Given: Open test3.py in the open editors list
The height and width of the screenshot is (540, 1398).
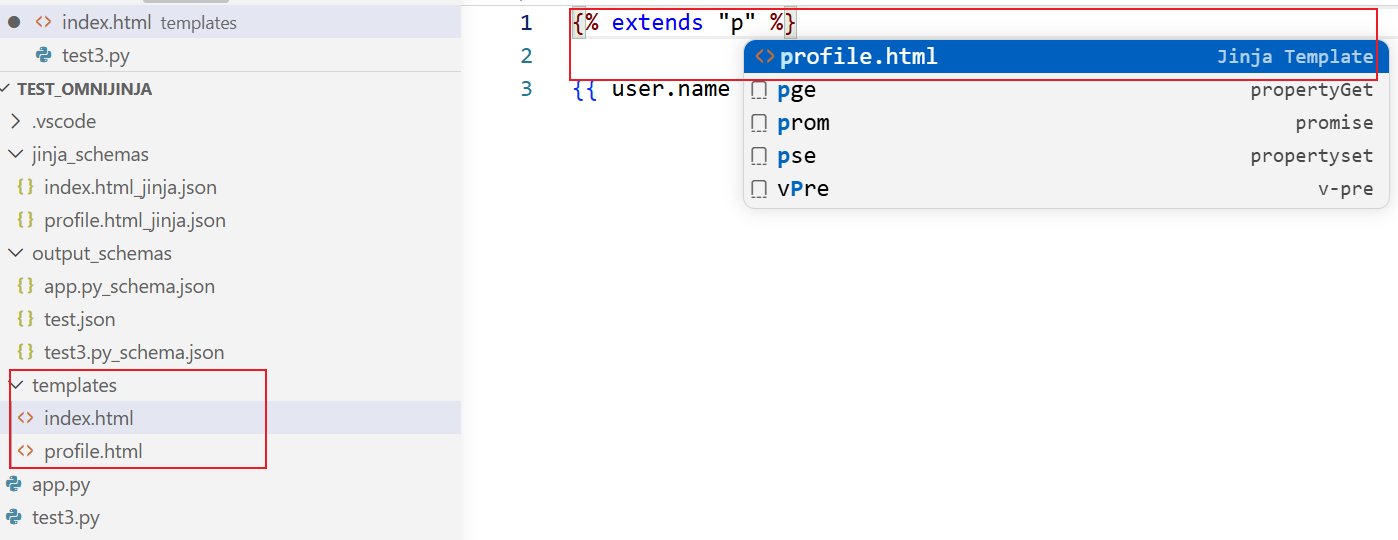Looking at the screenshot, I should [230, 55].
